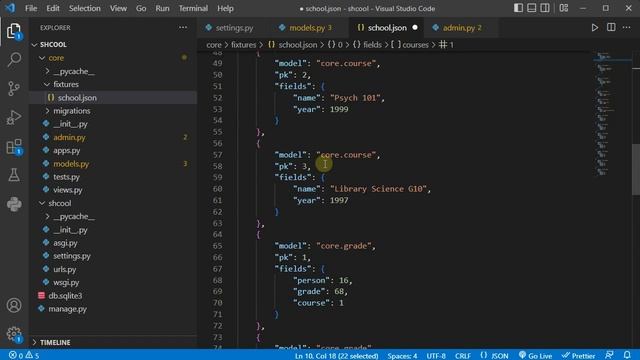
Task: Change Spaces: 4 indentation setting
Action: (x=402, y=356)
